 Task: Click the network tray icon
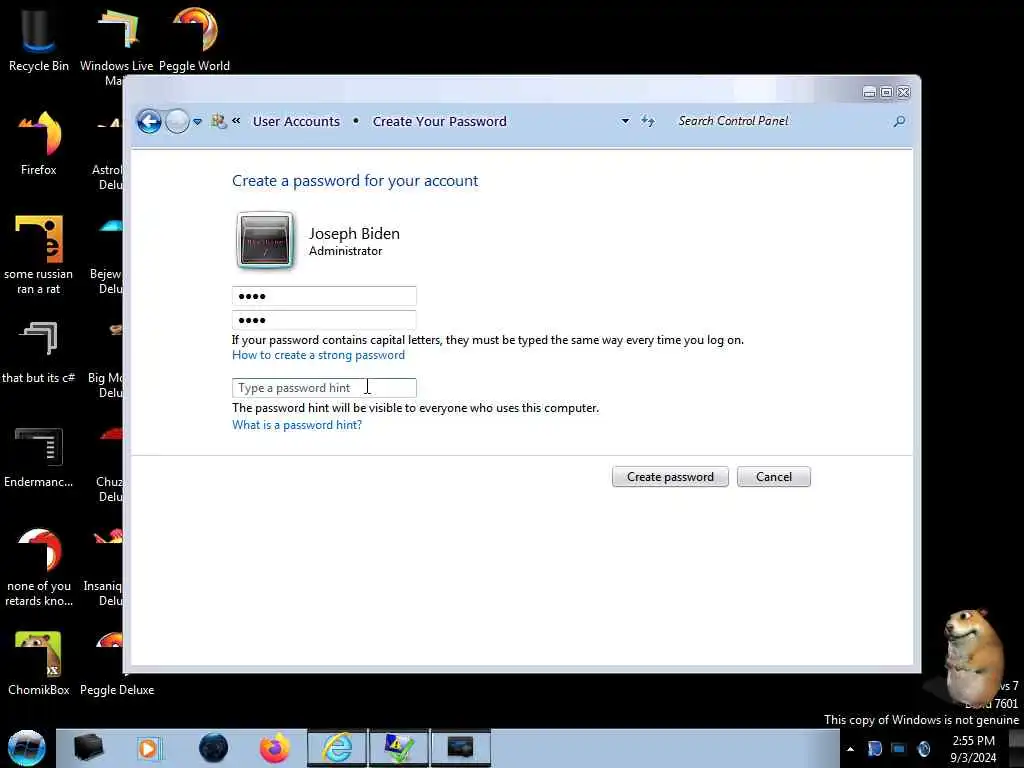pos(899,748)
